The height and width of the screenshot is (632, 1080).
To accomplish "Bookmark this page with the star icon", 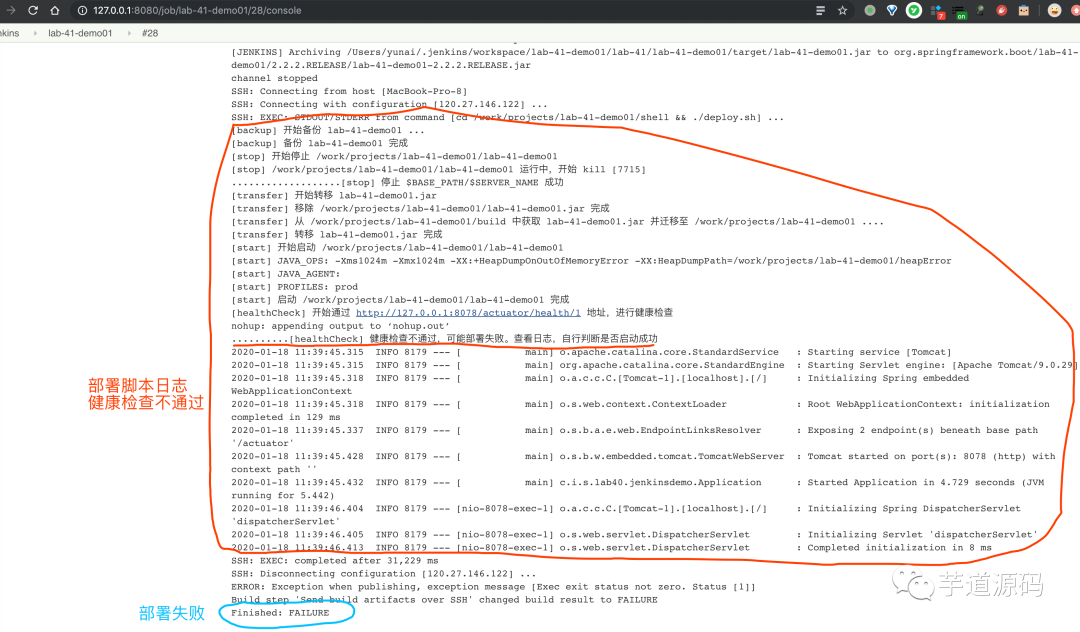I will 842,10.
